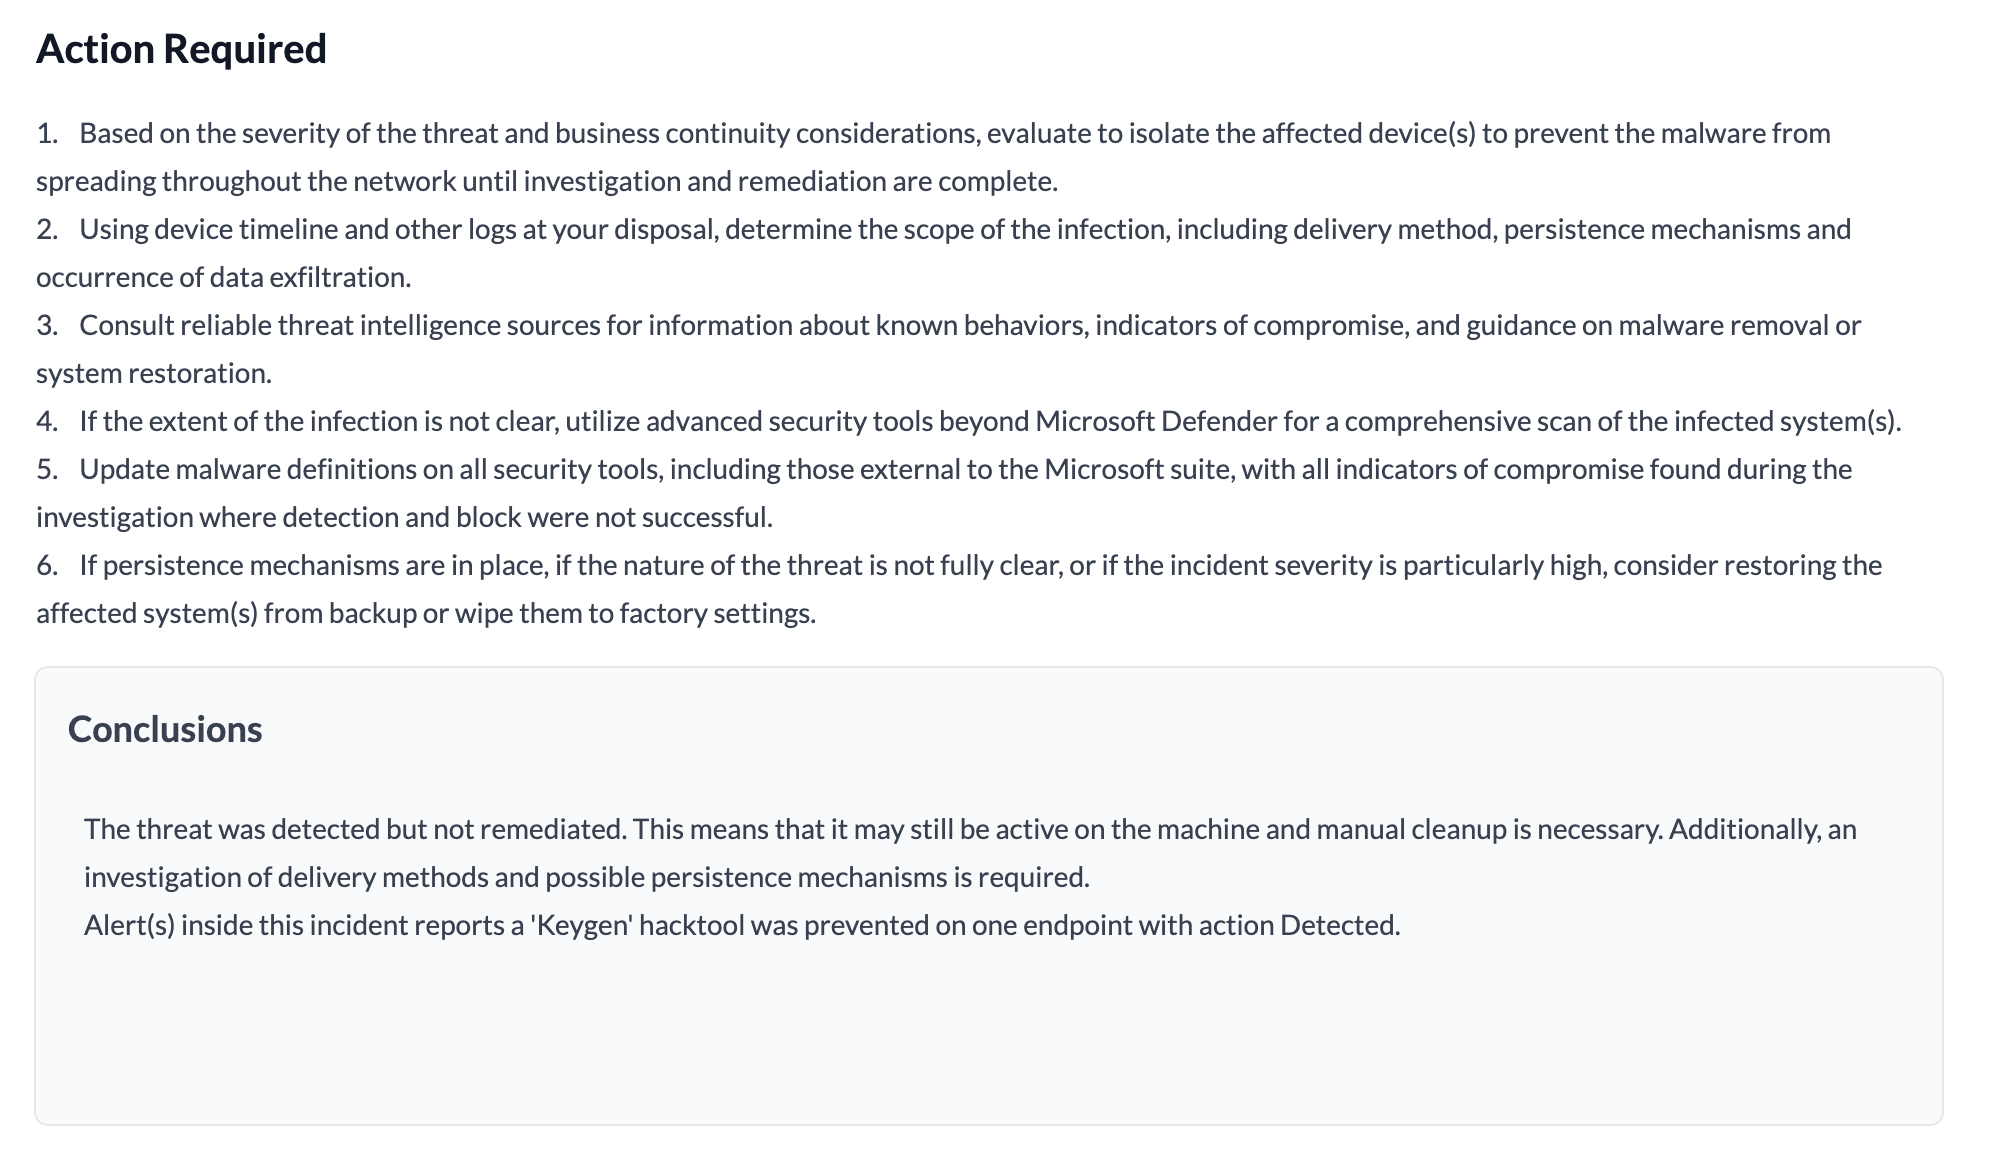Click the 'Keygen' word in the conclusions
Screen dimensions: 2014x1168
click(582, 925)
